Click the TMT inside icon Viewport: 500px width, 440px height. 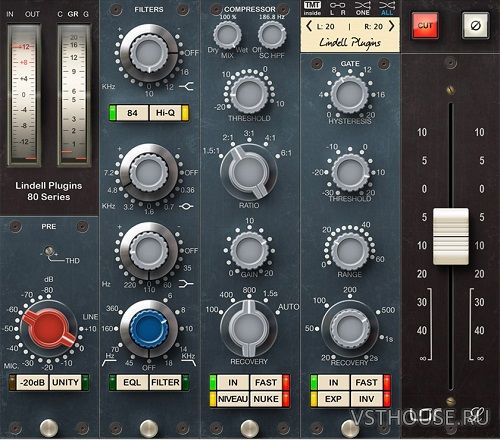[312, 8]
